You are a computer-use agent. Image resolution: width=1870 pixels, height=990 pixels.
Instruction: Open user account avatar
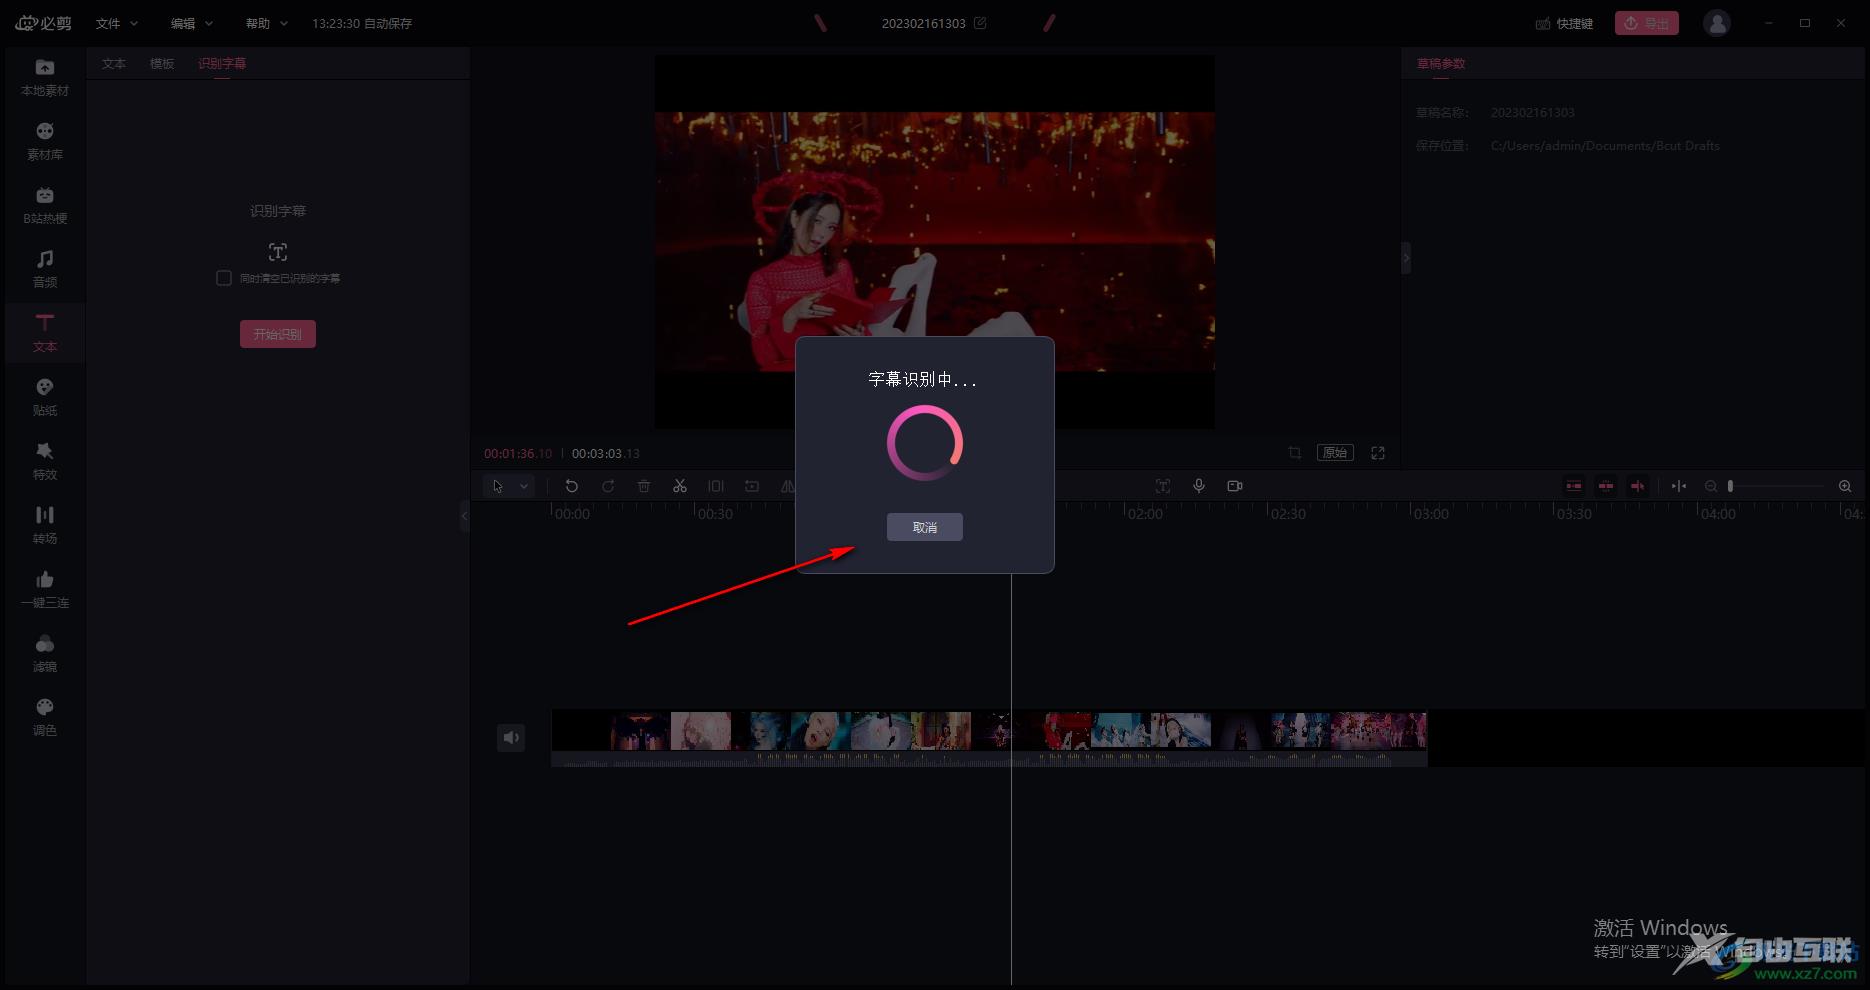1717,23
